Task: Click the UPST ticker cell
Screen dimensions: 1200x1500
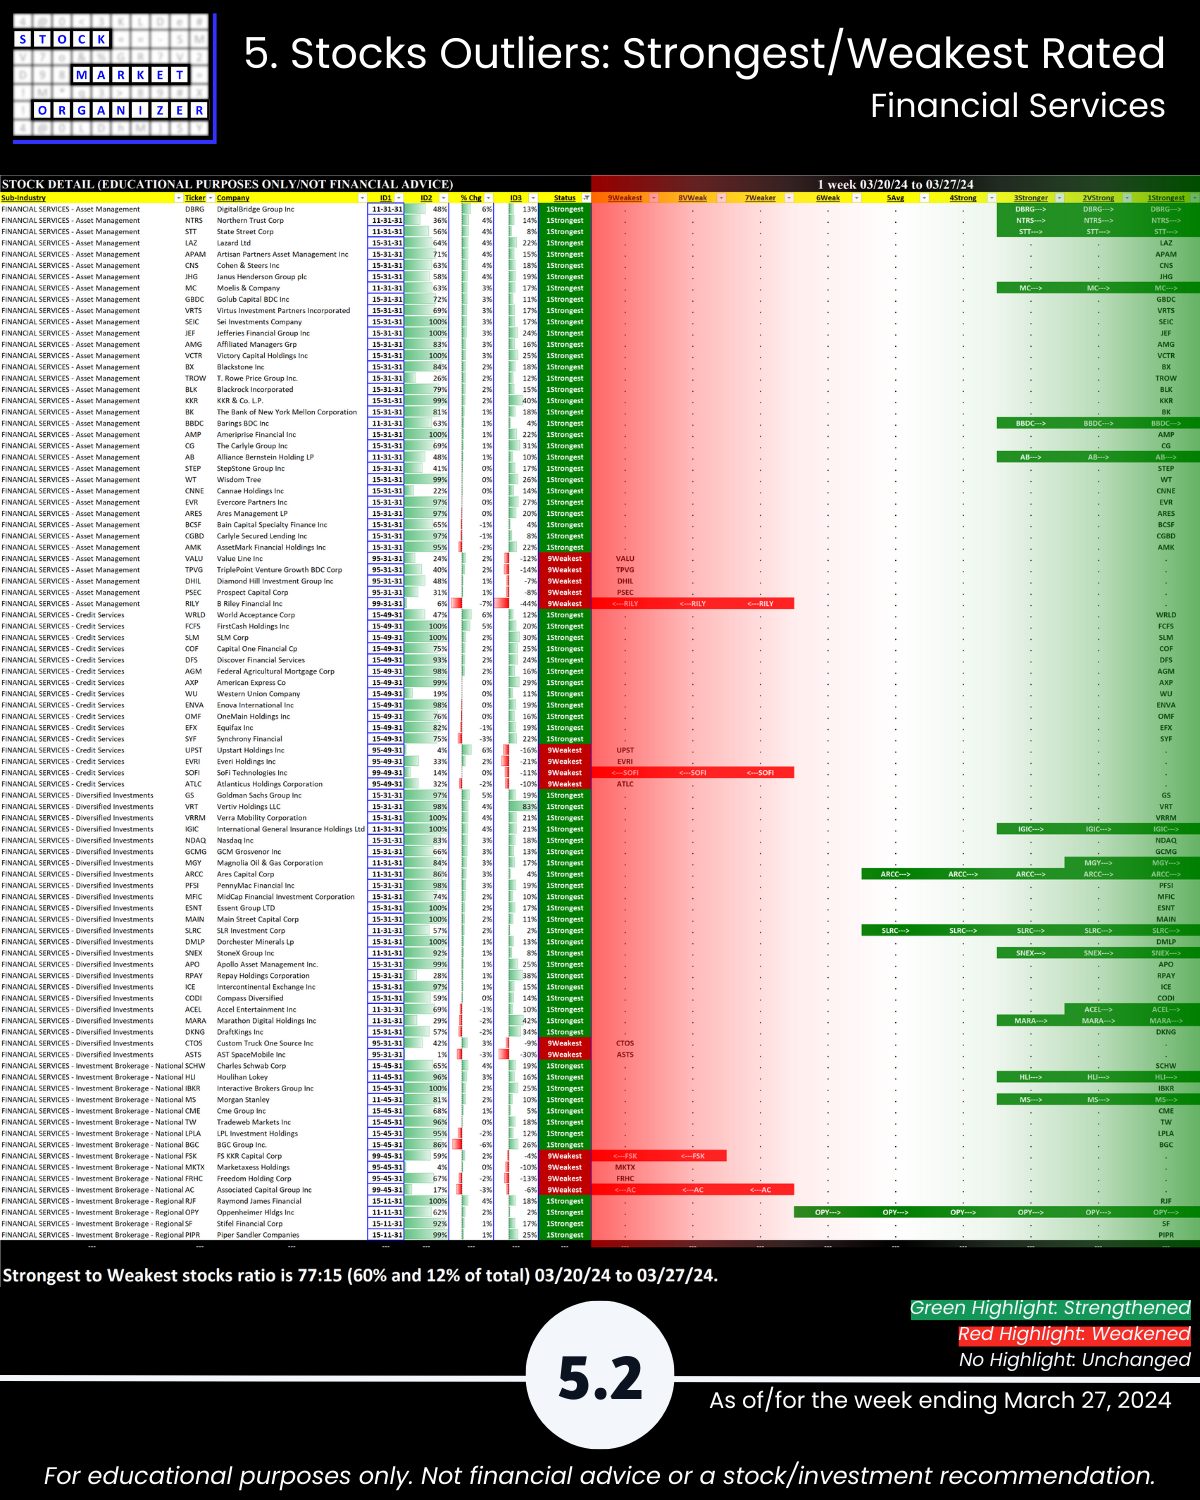Action: point(198,750)
